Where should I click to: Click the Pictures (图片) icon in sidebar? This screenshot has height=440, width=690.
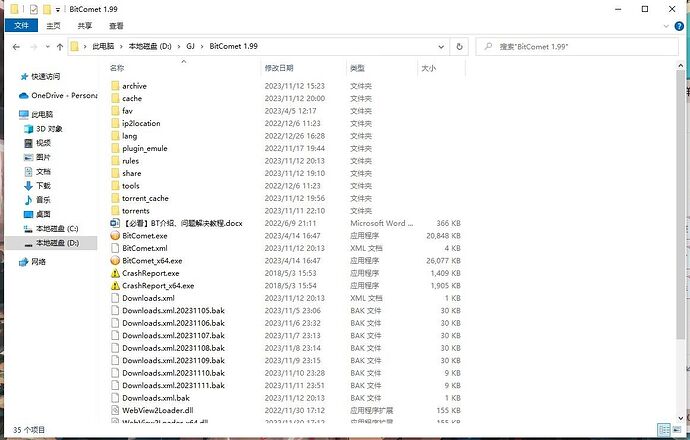(x=29, y=157)
